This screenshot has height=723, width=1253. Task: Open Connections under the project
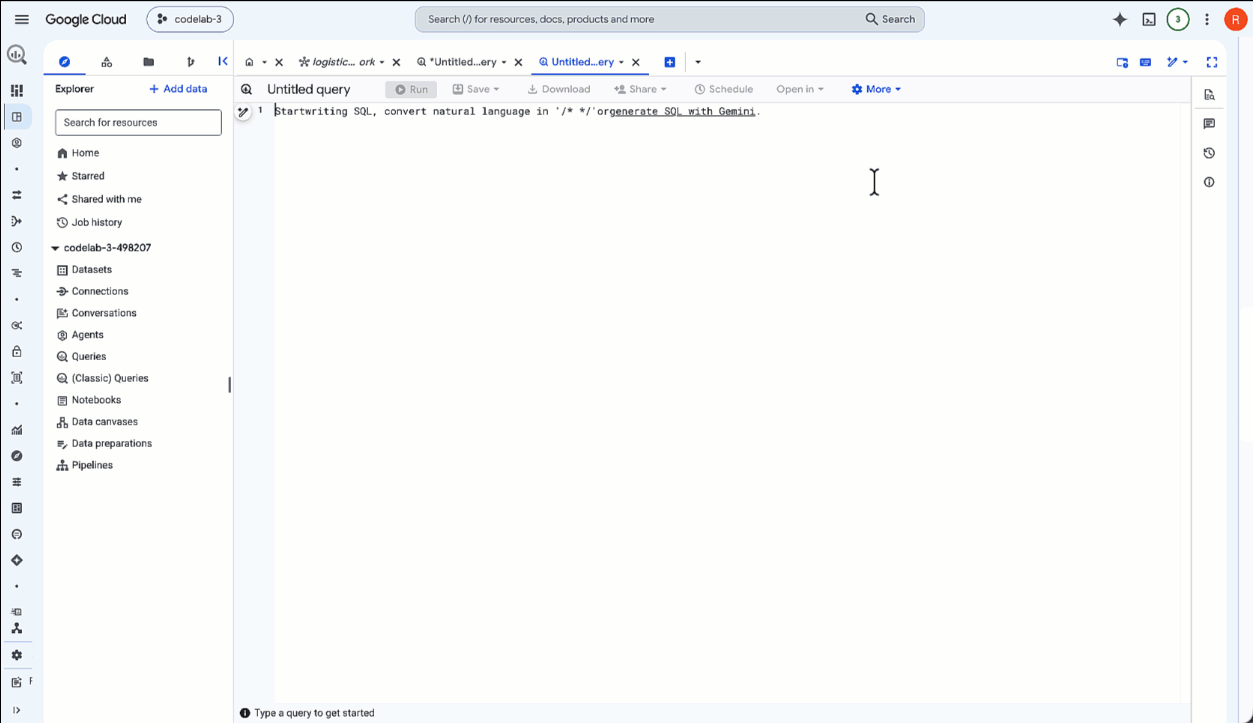(93, 291)
